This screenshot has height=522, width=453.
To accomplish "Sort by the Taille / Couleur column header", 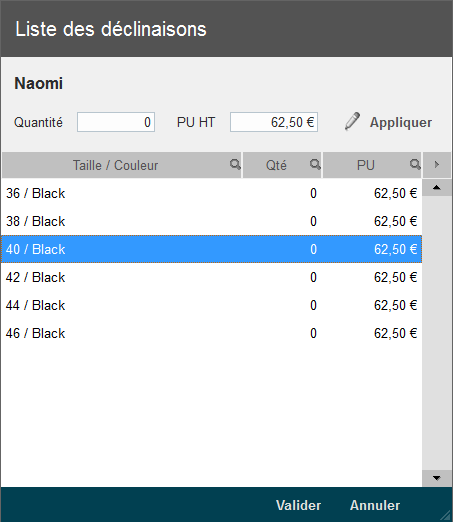I will click(x=115, y=165).
